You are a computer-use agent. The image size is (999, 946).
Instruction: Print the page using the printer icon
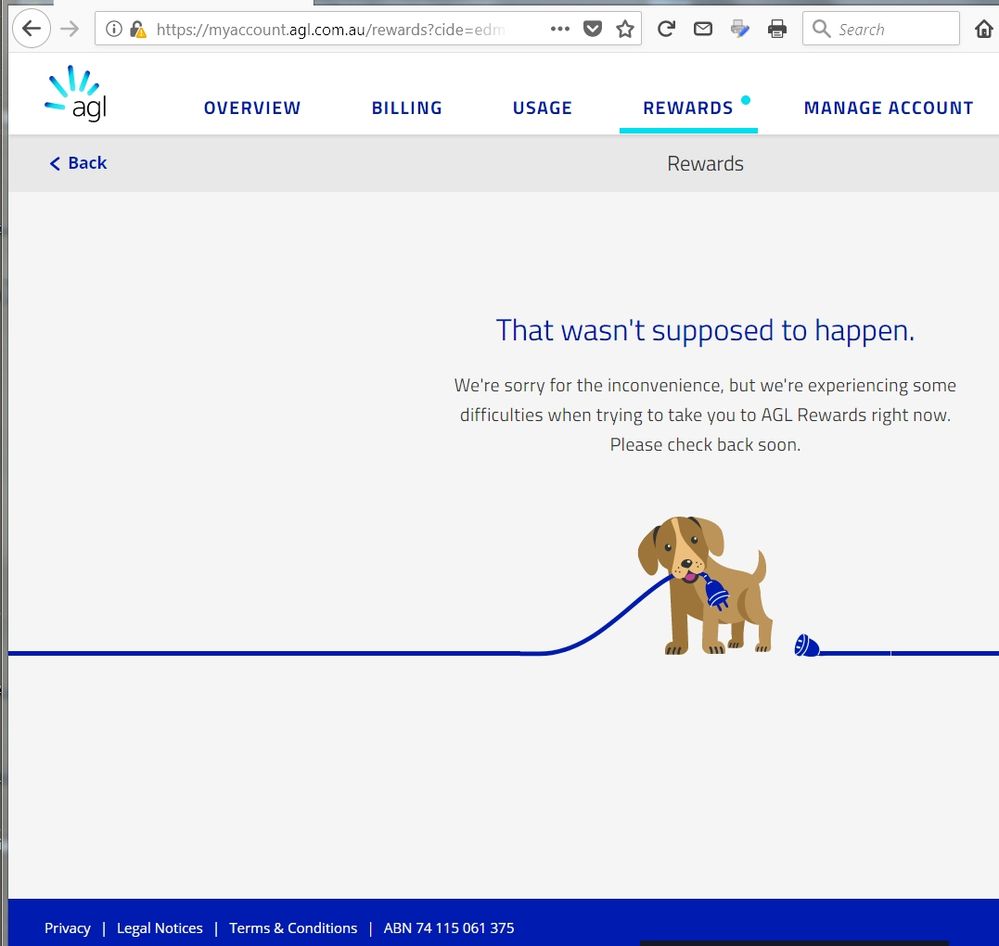point(777,29)
